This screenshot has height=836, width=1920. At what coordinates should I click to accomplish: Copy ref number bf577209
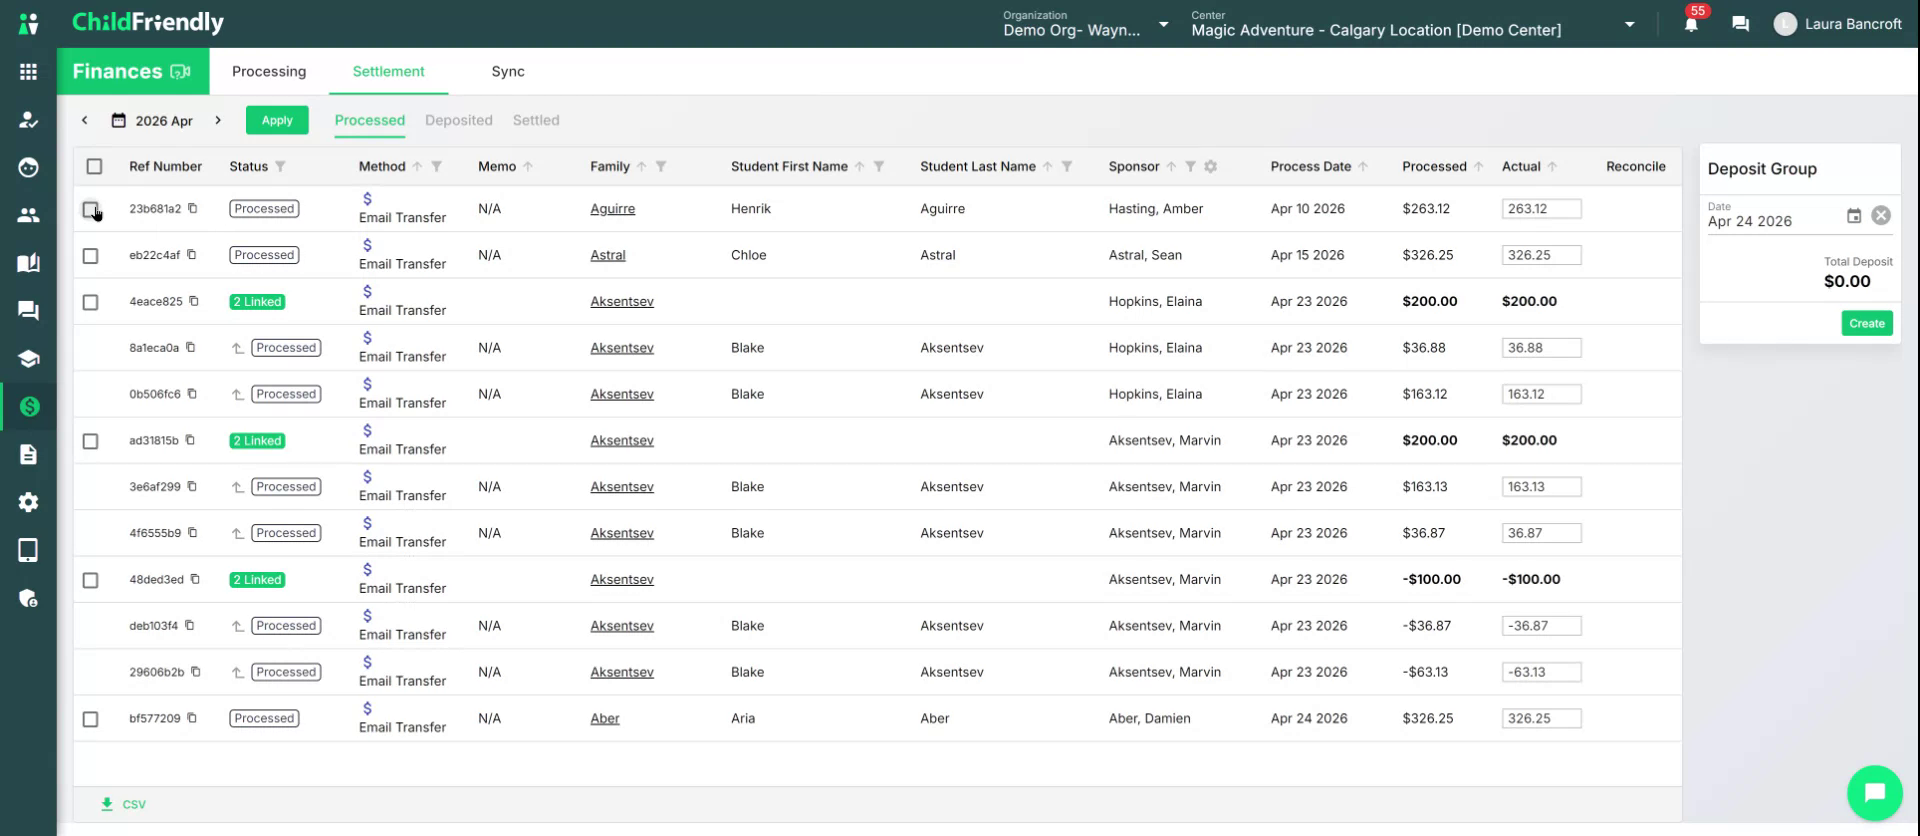pyautogui.click(x=192, y=718)
